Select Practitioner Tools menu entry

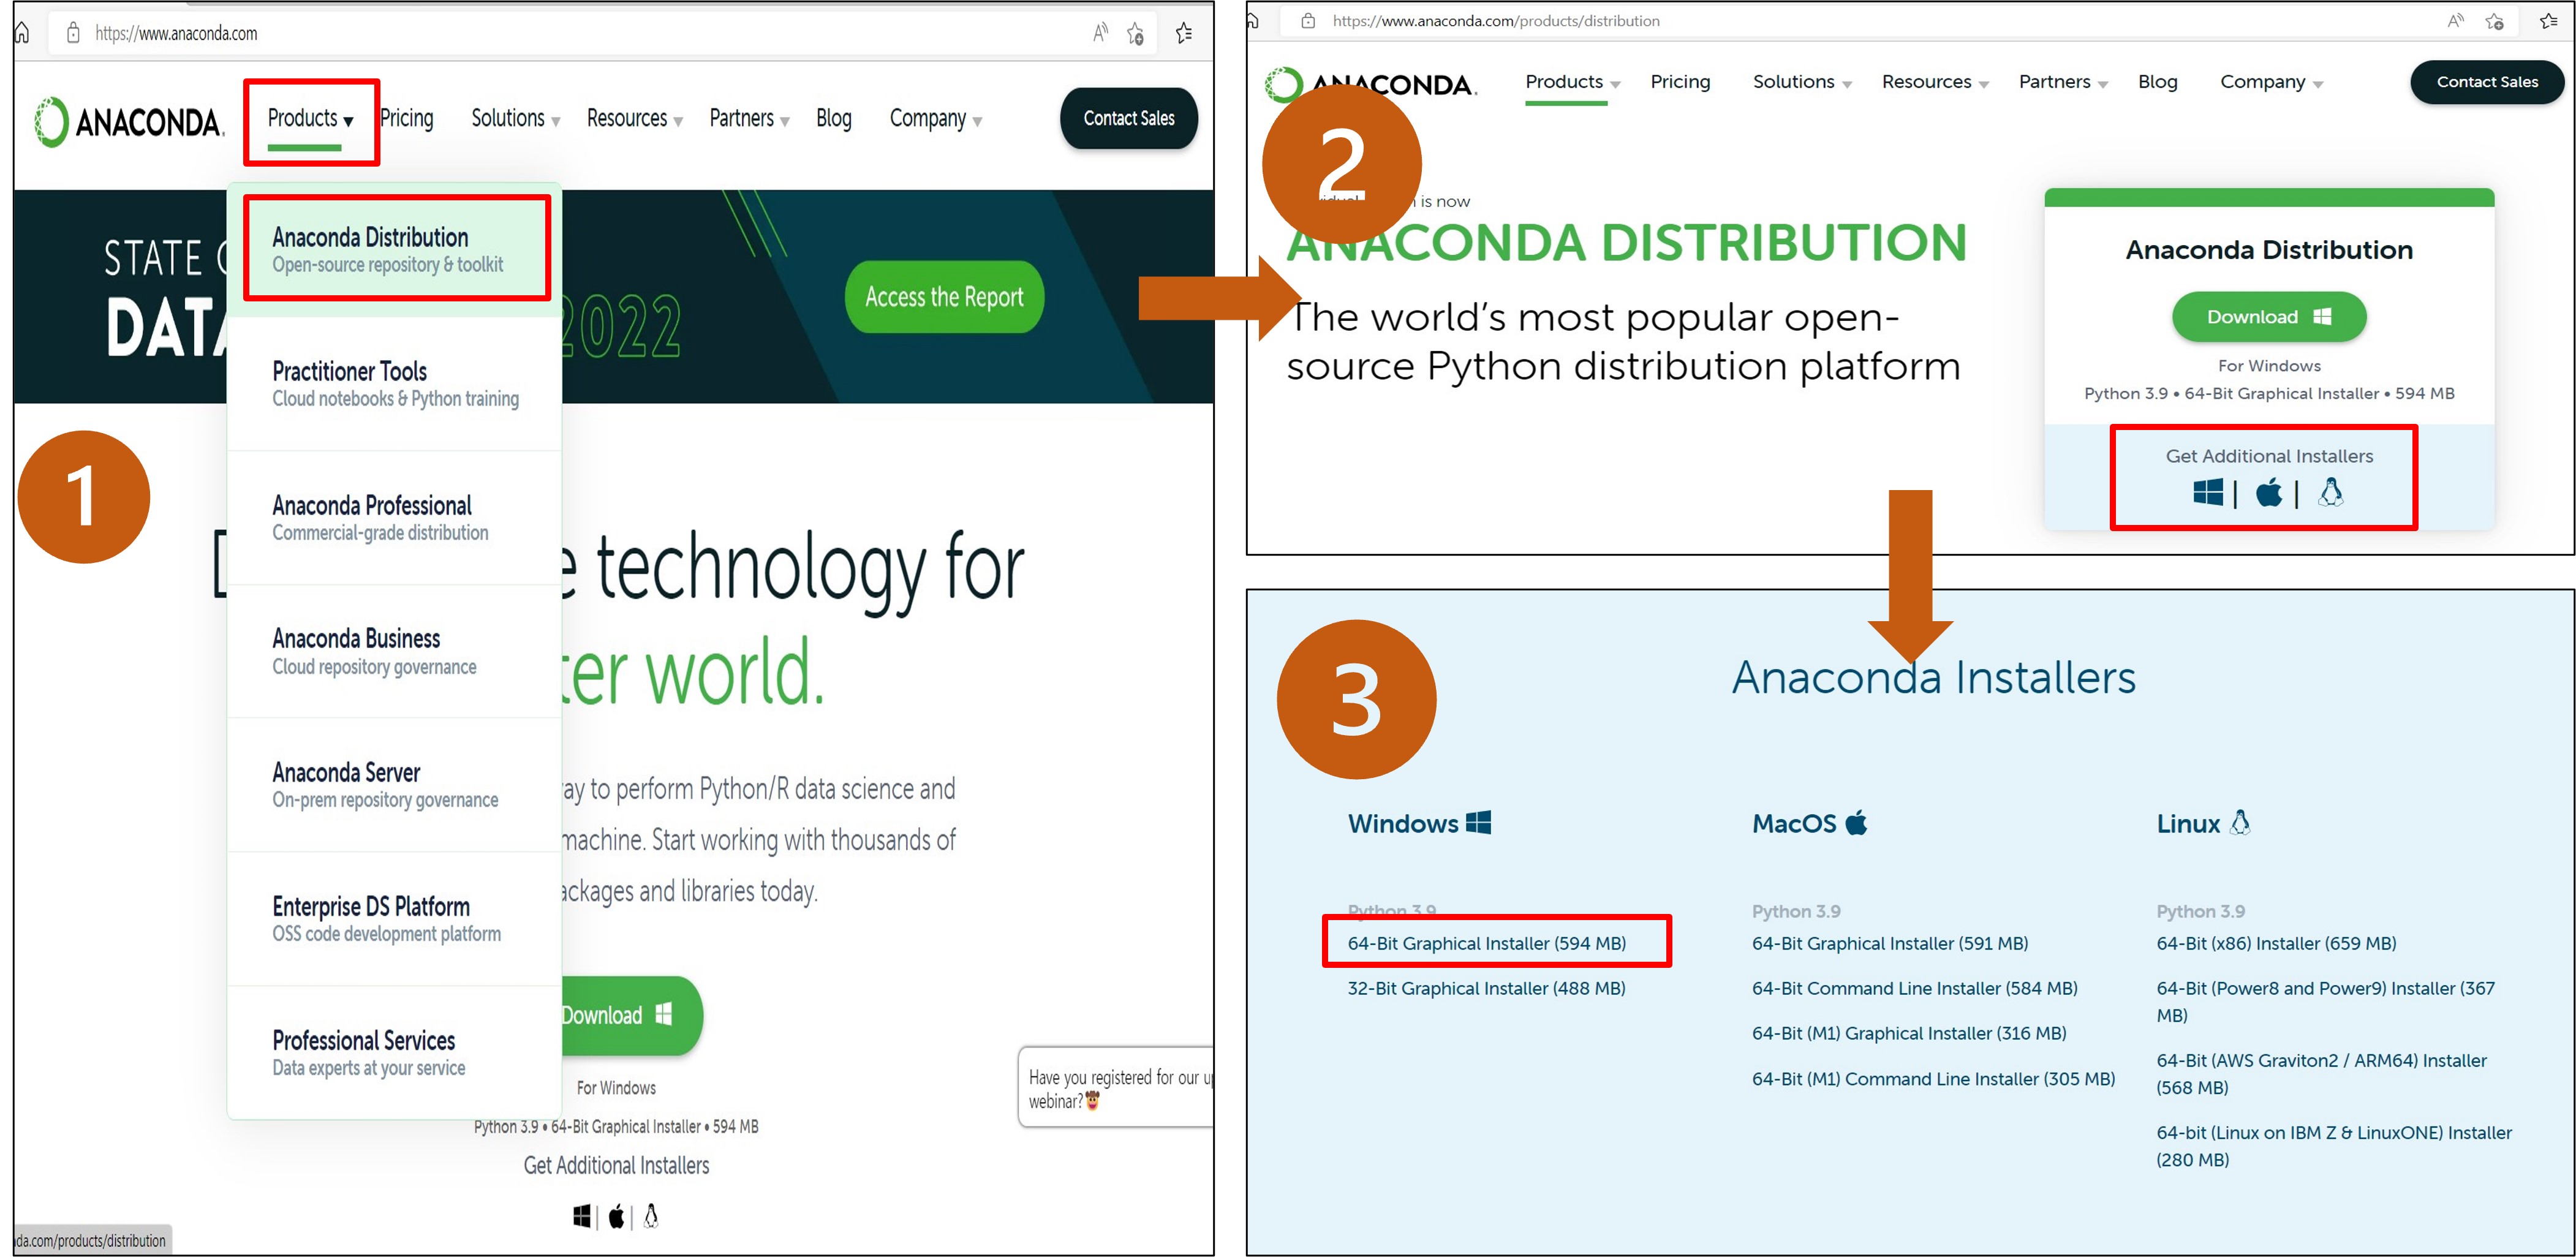[x=395, y=384]
